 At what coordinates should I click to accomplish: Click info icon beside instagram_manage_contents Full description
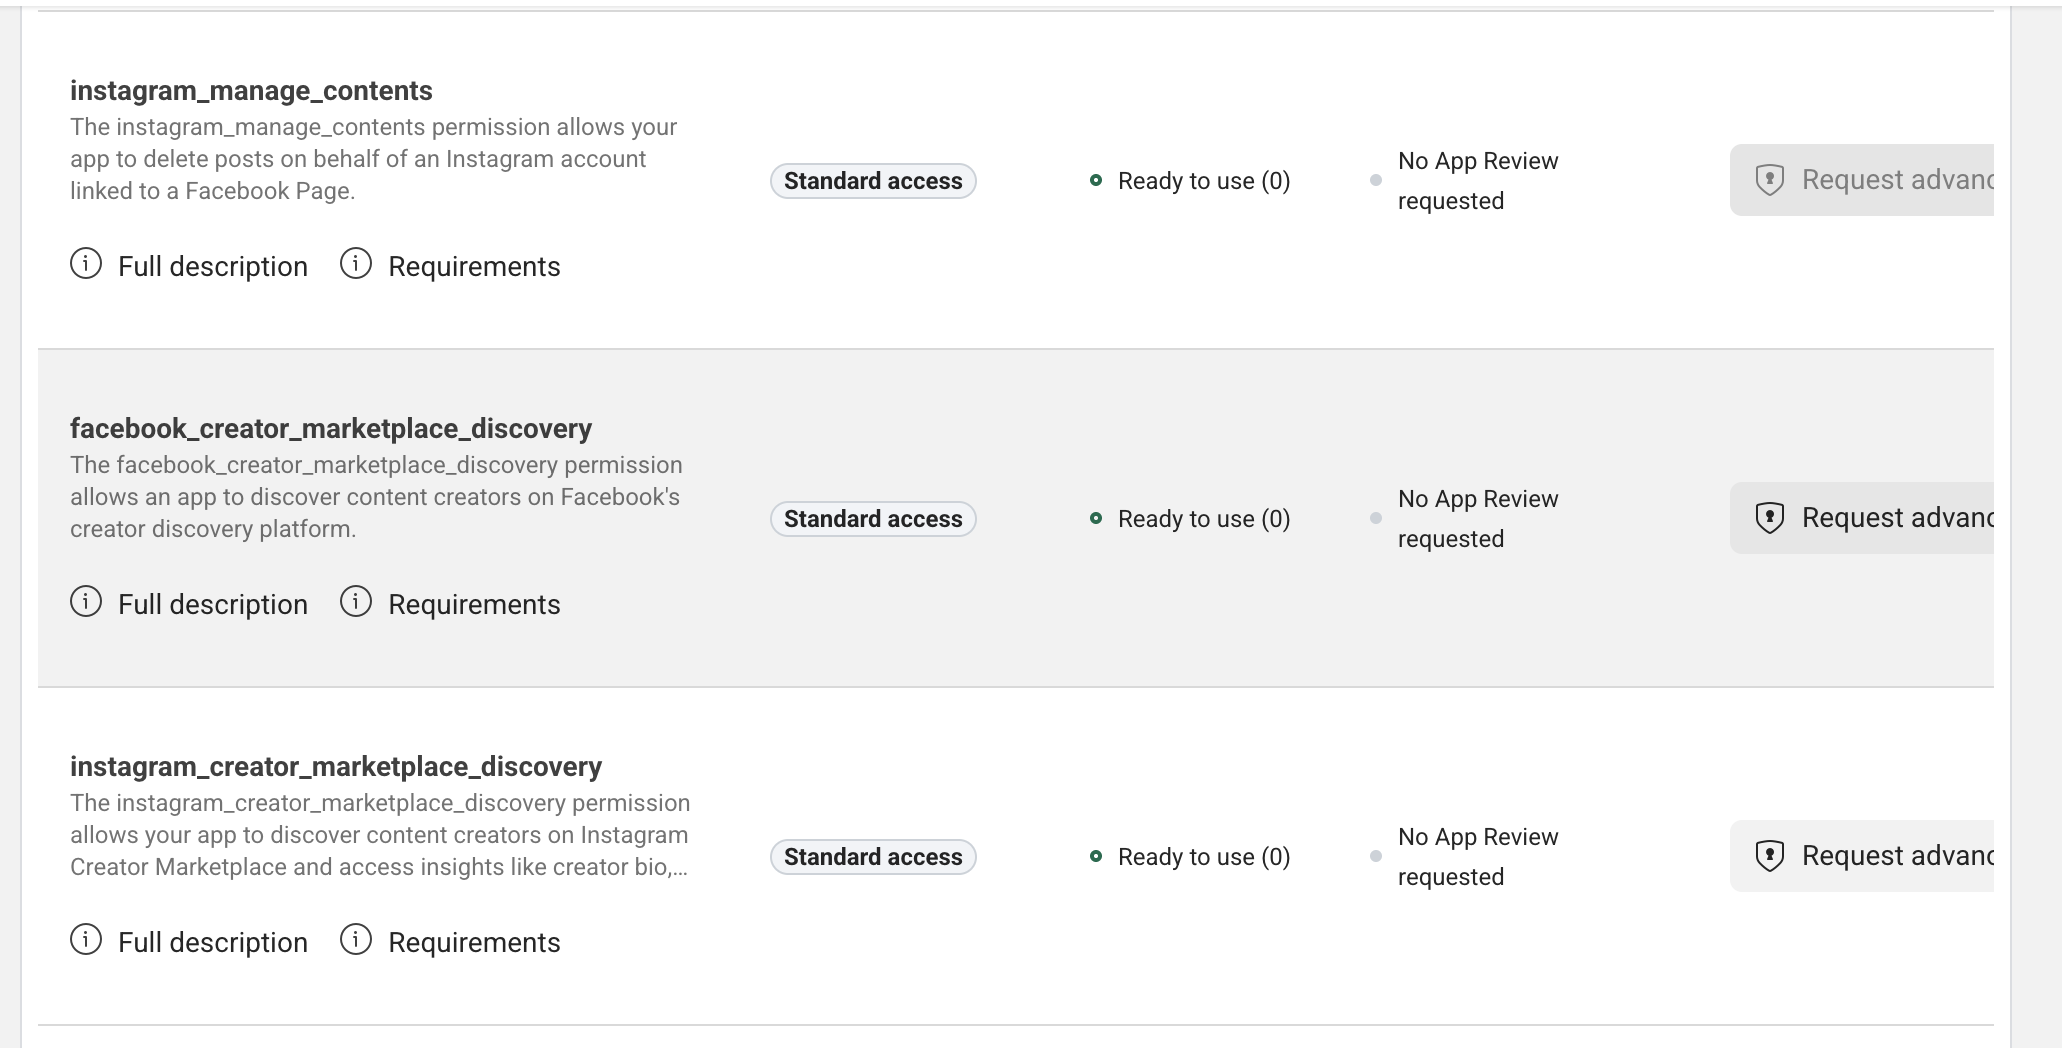pyautogui.click(x=86, y=264)
